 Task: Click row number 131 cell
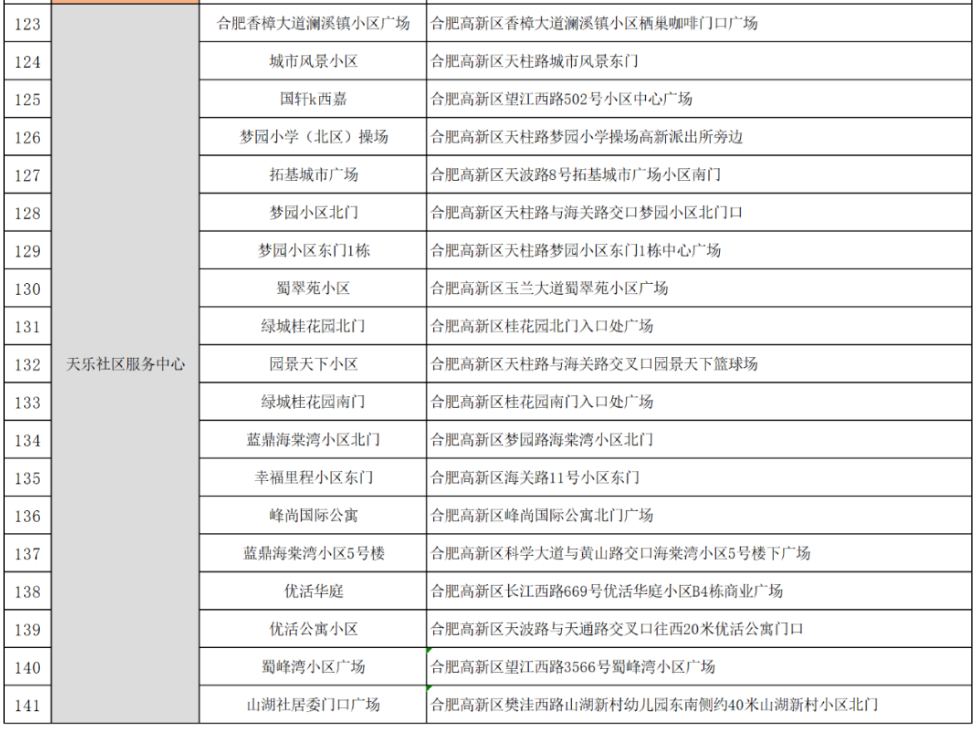[x=28, y=326]
